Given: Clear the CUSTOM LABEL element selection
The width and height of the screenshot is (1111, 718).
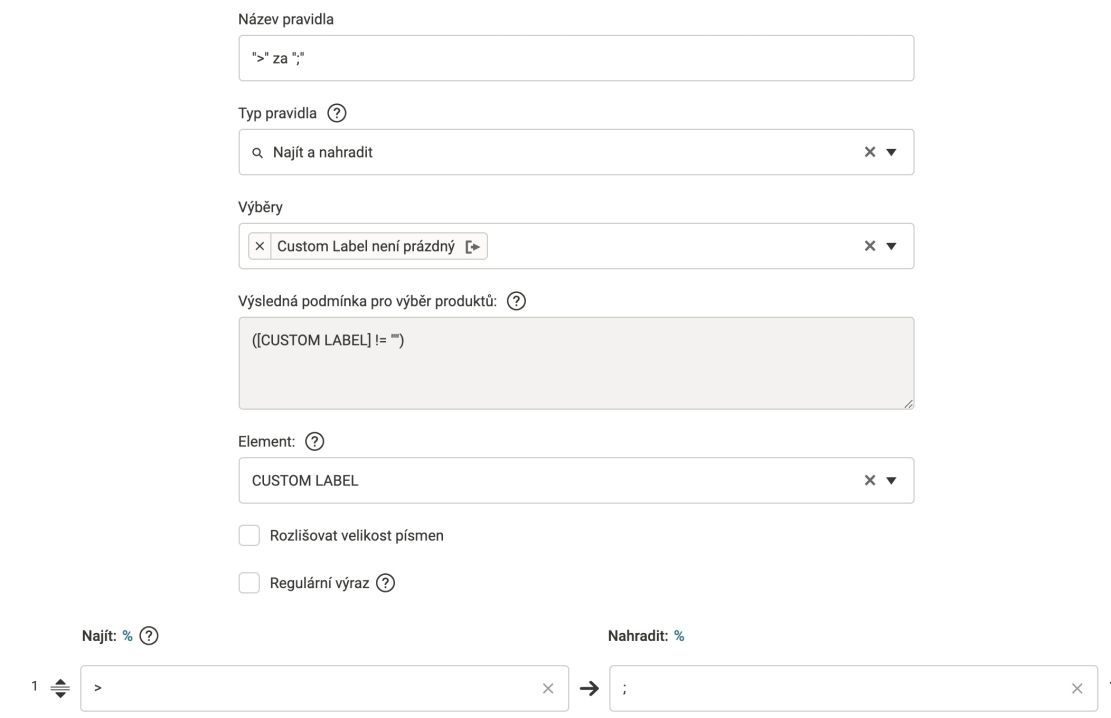Looking at the screenshot, I should (869, 481).
